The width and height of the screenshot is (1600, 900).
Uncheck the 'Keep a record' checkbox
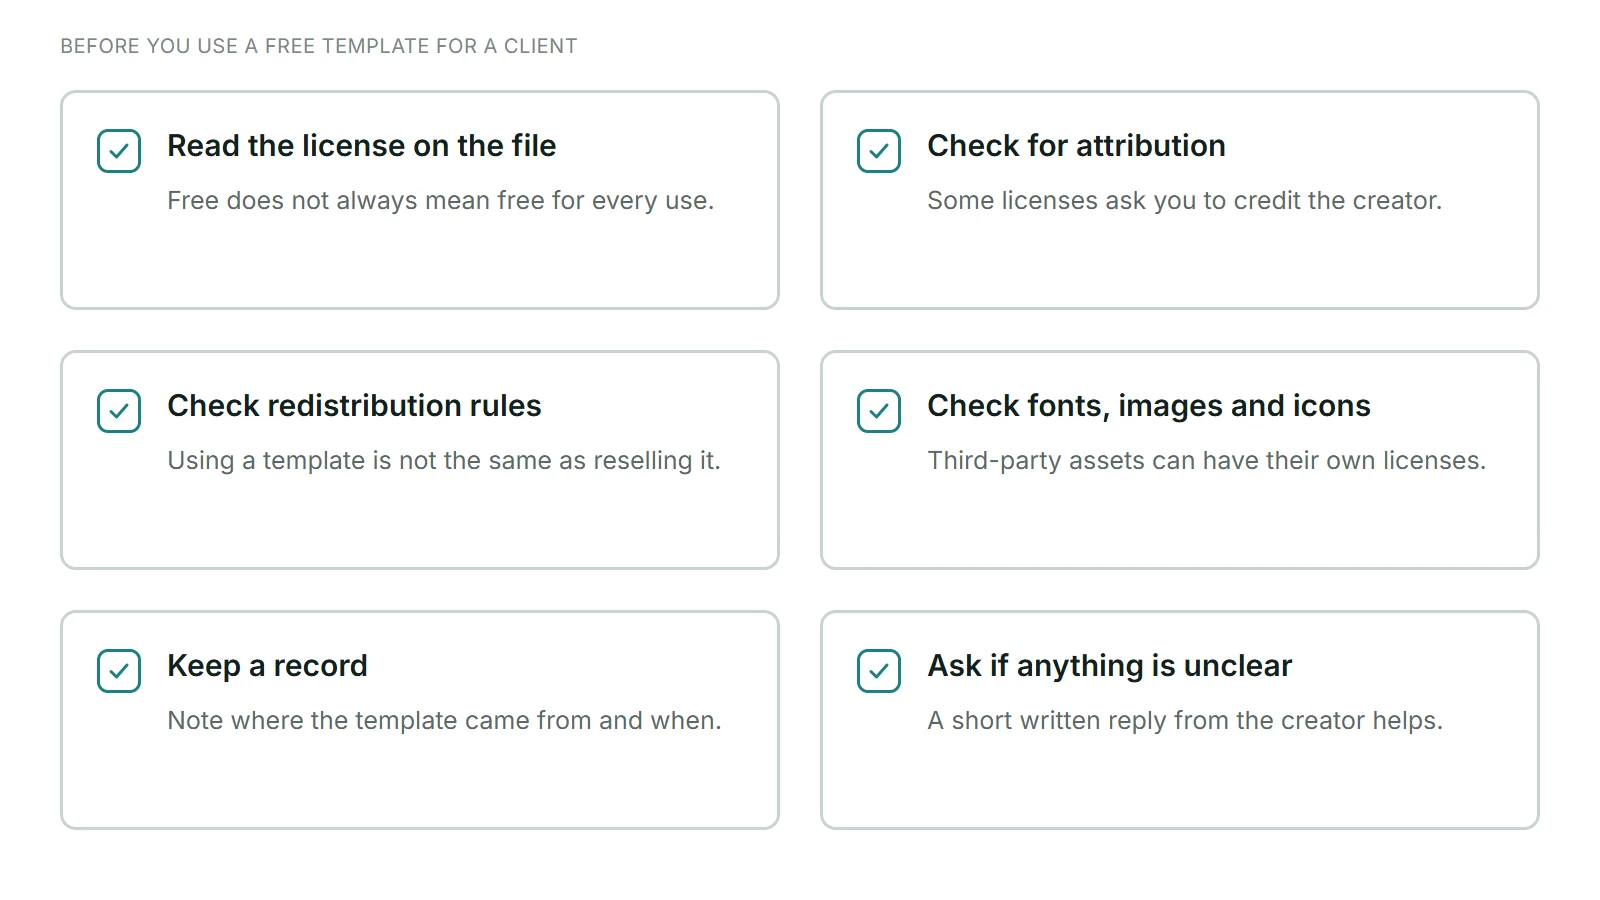[119, 671]
